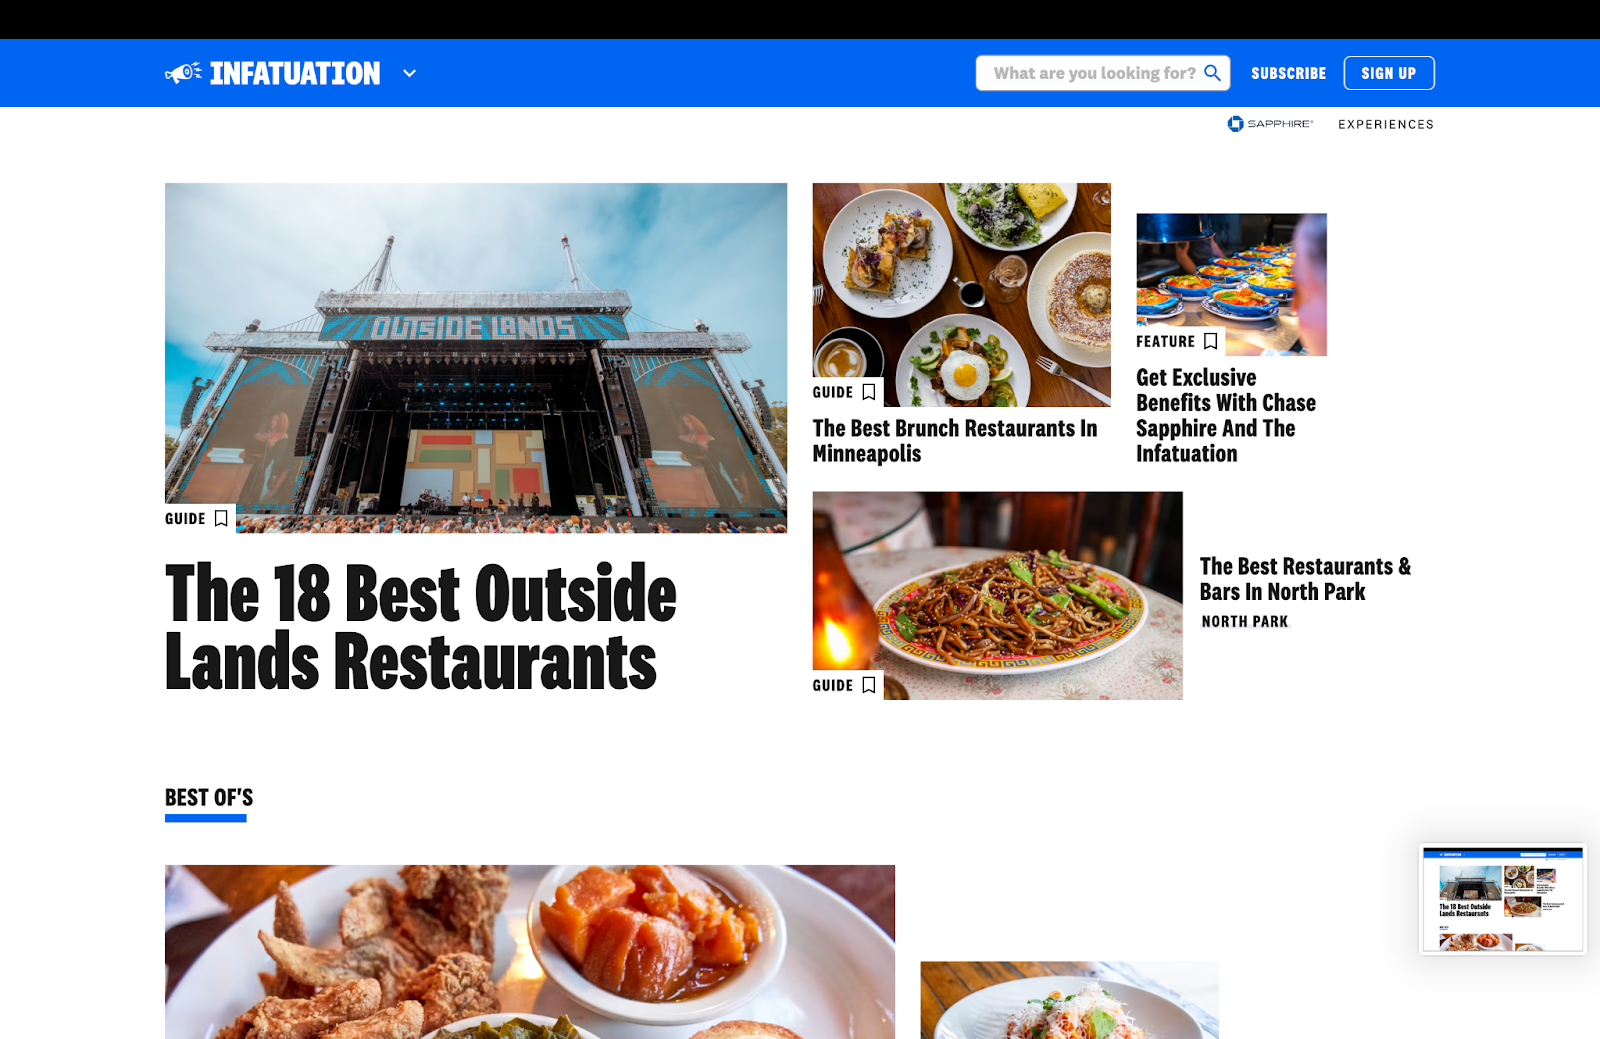Bookmark the Minneapolis brunch guide
The image size is (1600, 1039).
click(868, 392)
